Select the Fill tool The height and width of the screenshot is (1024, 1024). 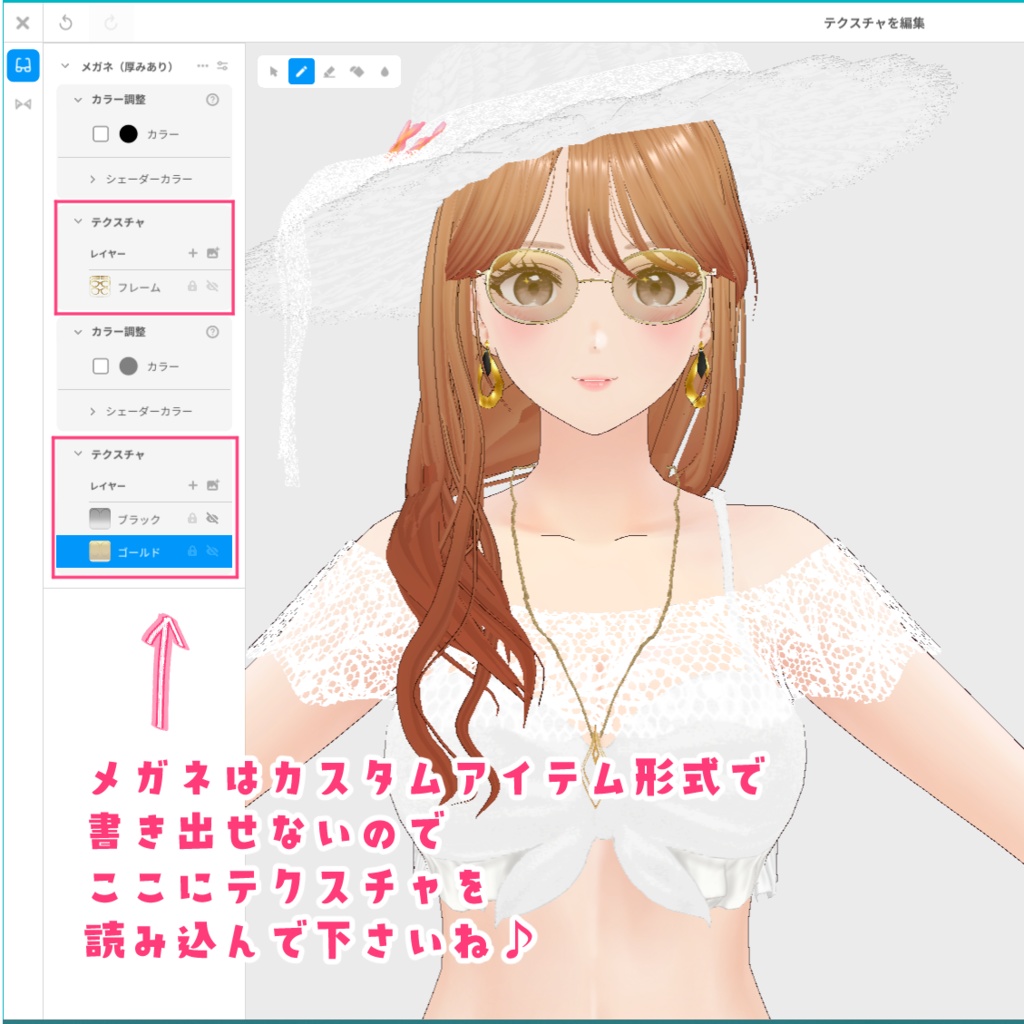pos(356,71)
